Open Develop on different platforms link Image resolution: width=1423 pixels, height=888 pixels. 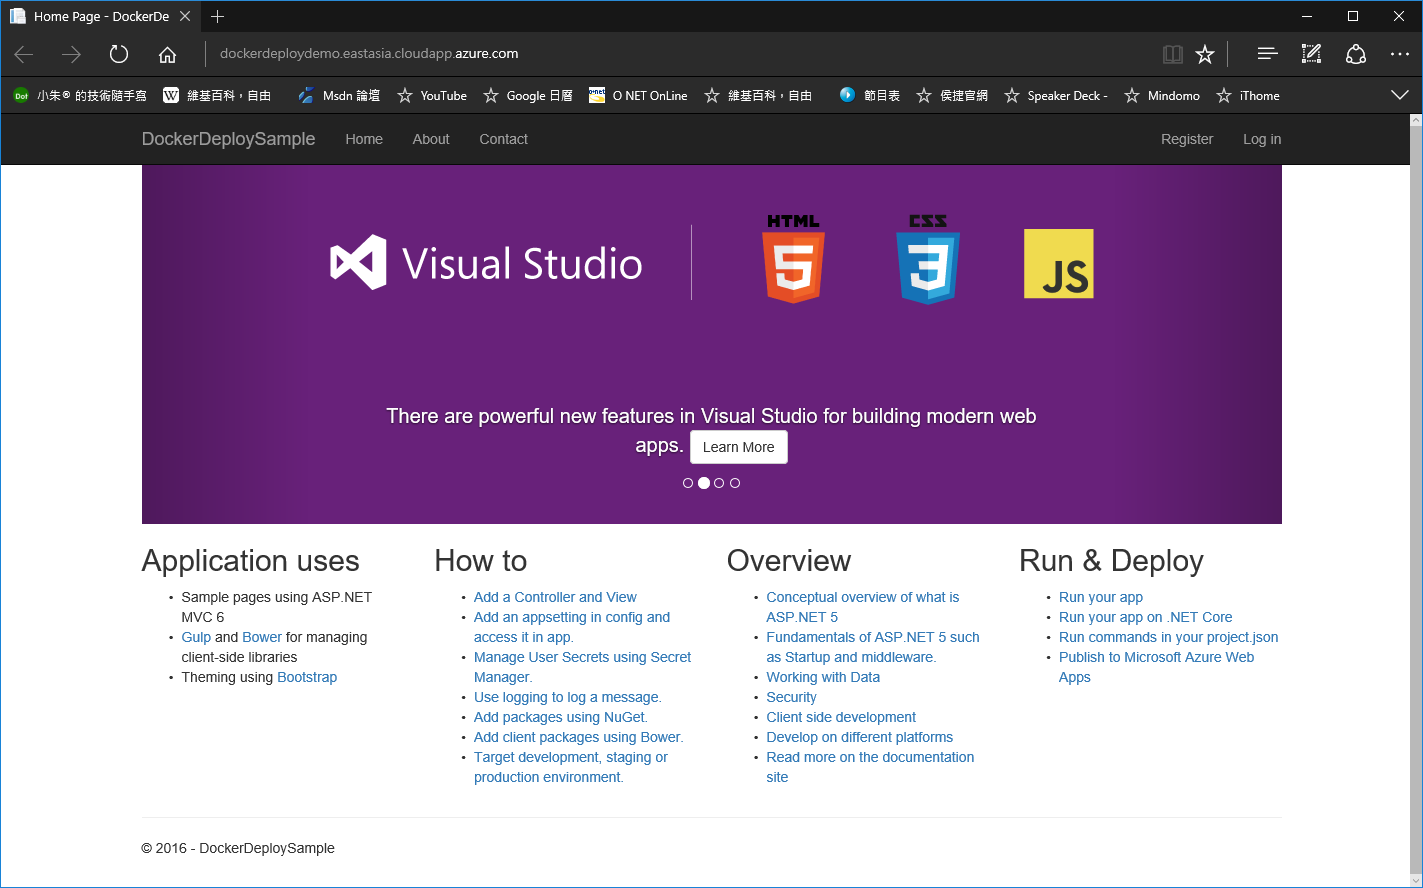click(x=860, y=737)
